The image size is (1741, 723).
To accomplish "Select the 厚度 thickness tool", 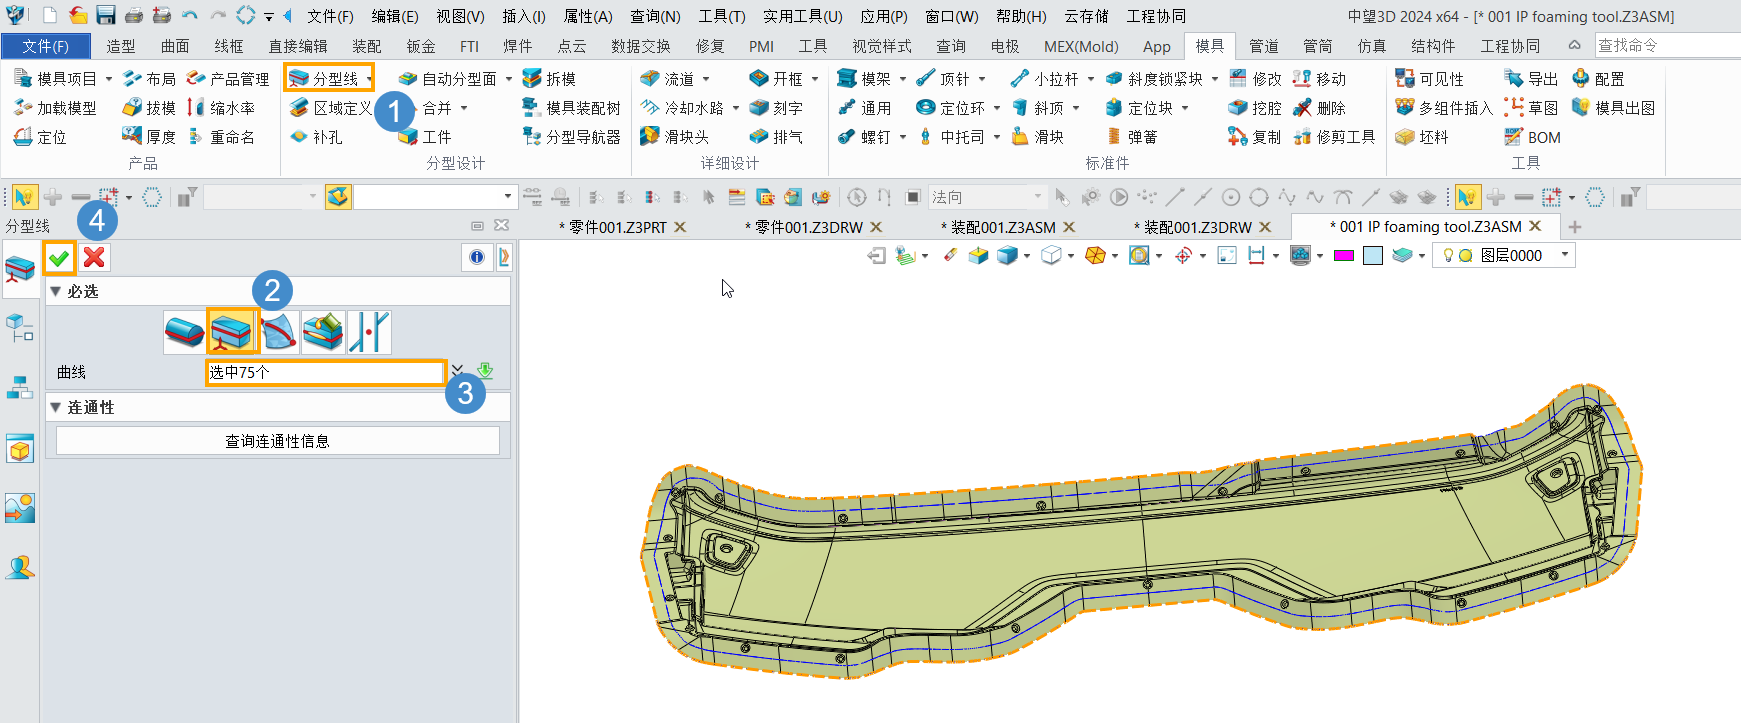I will [x=149, y=136].
